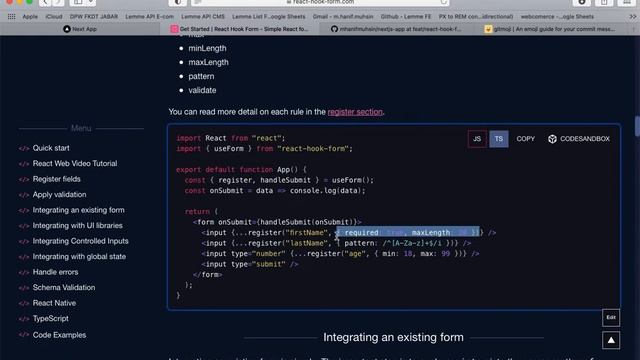Image resolution: width=640 pixels, height=360 pixels.
Task: Click the Quick start code icon
Action: click(24, 148)
